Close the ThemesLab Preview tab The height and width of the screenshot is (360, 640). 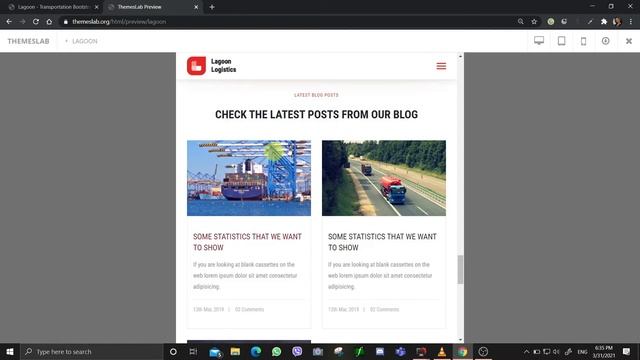[196, 7]
